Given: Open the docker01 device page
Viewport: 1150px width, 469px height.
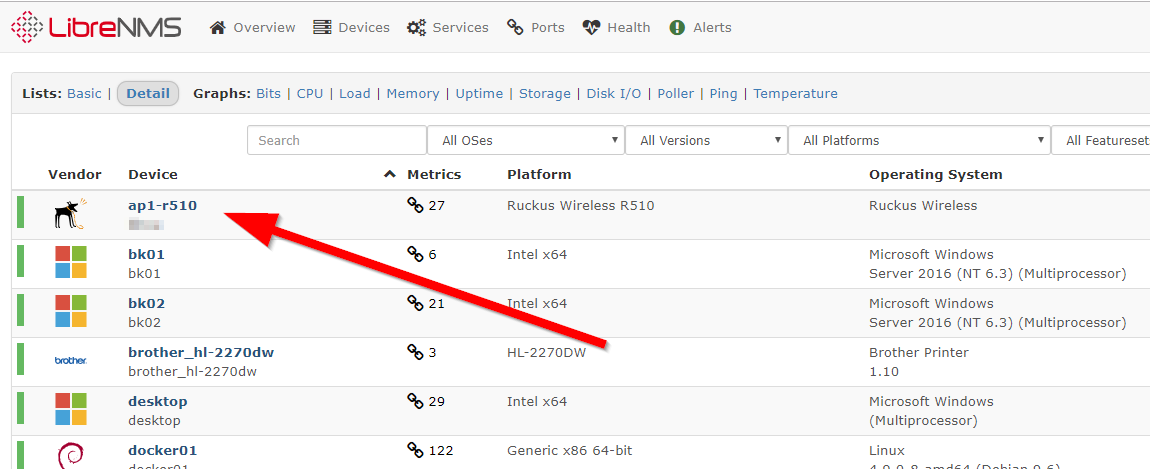Looking at the screenshot, I should point(162,451).
